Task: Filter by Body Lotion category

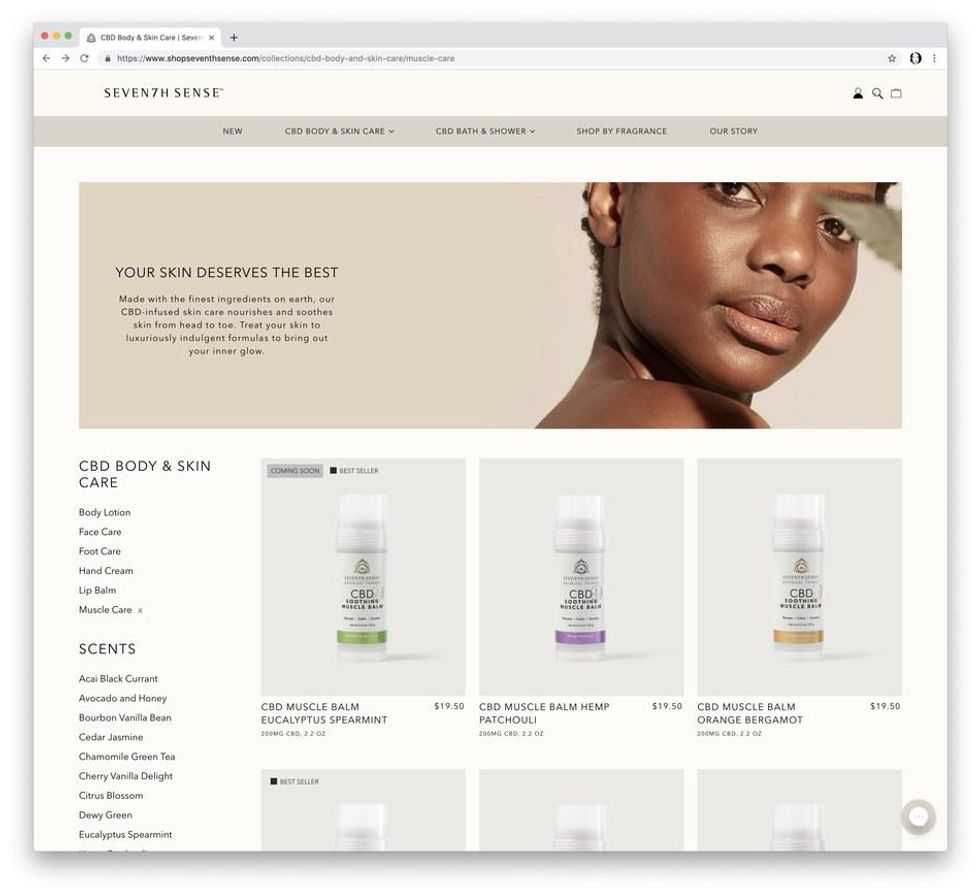Action: 104,512
